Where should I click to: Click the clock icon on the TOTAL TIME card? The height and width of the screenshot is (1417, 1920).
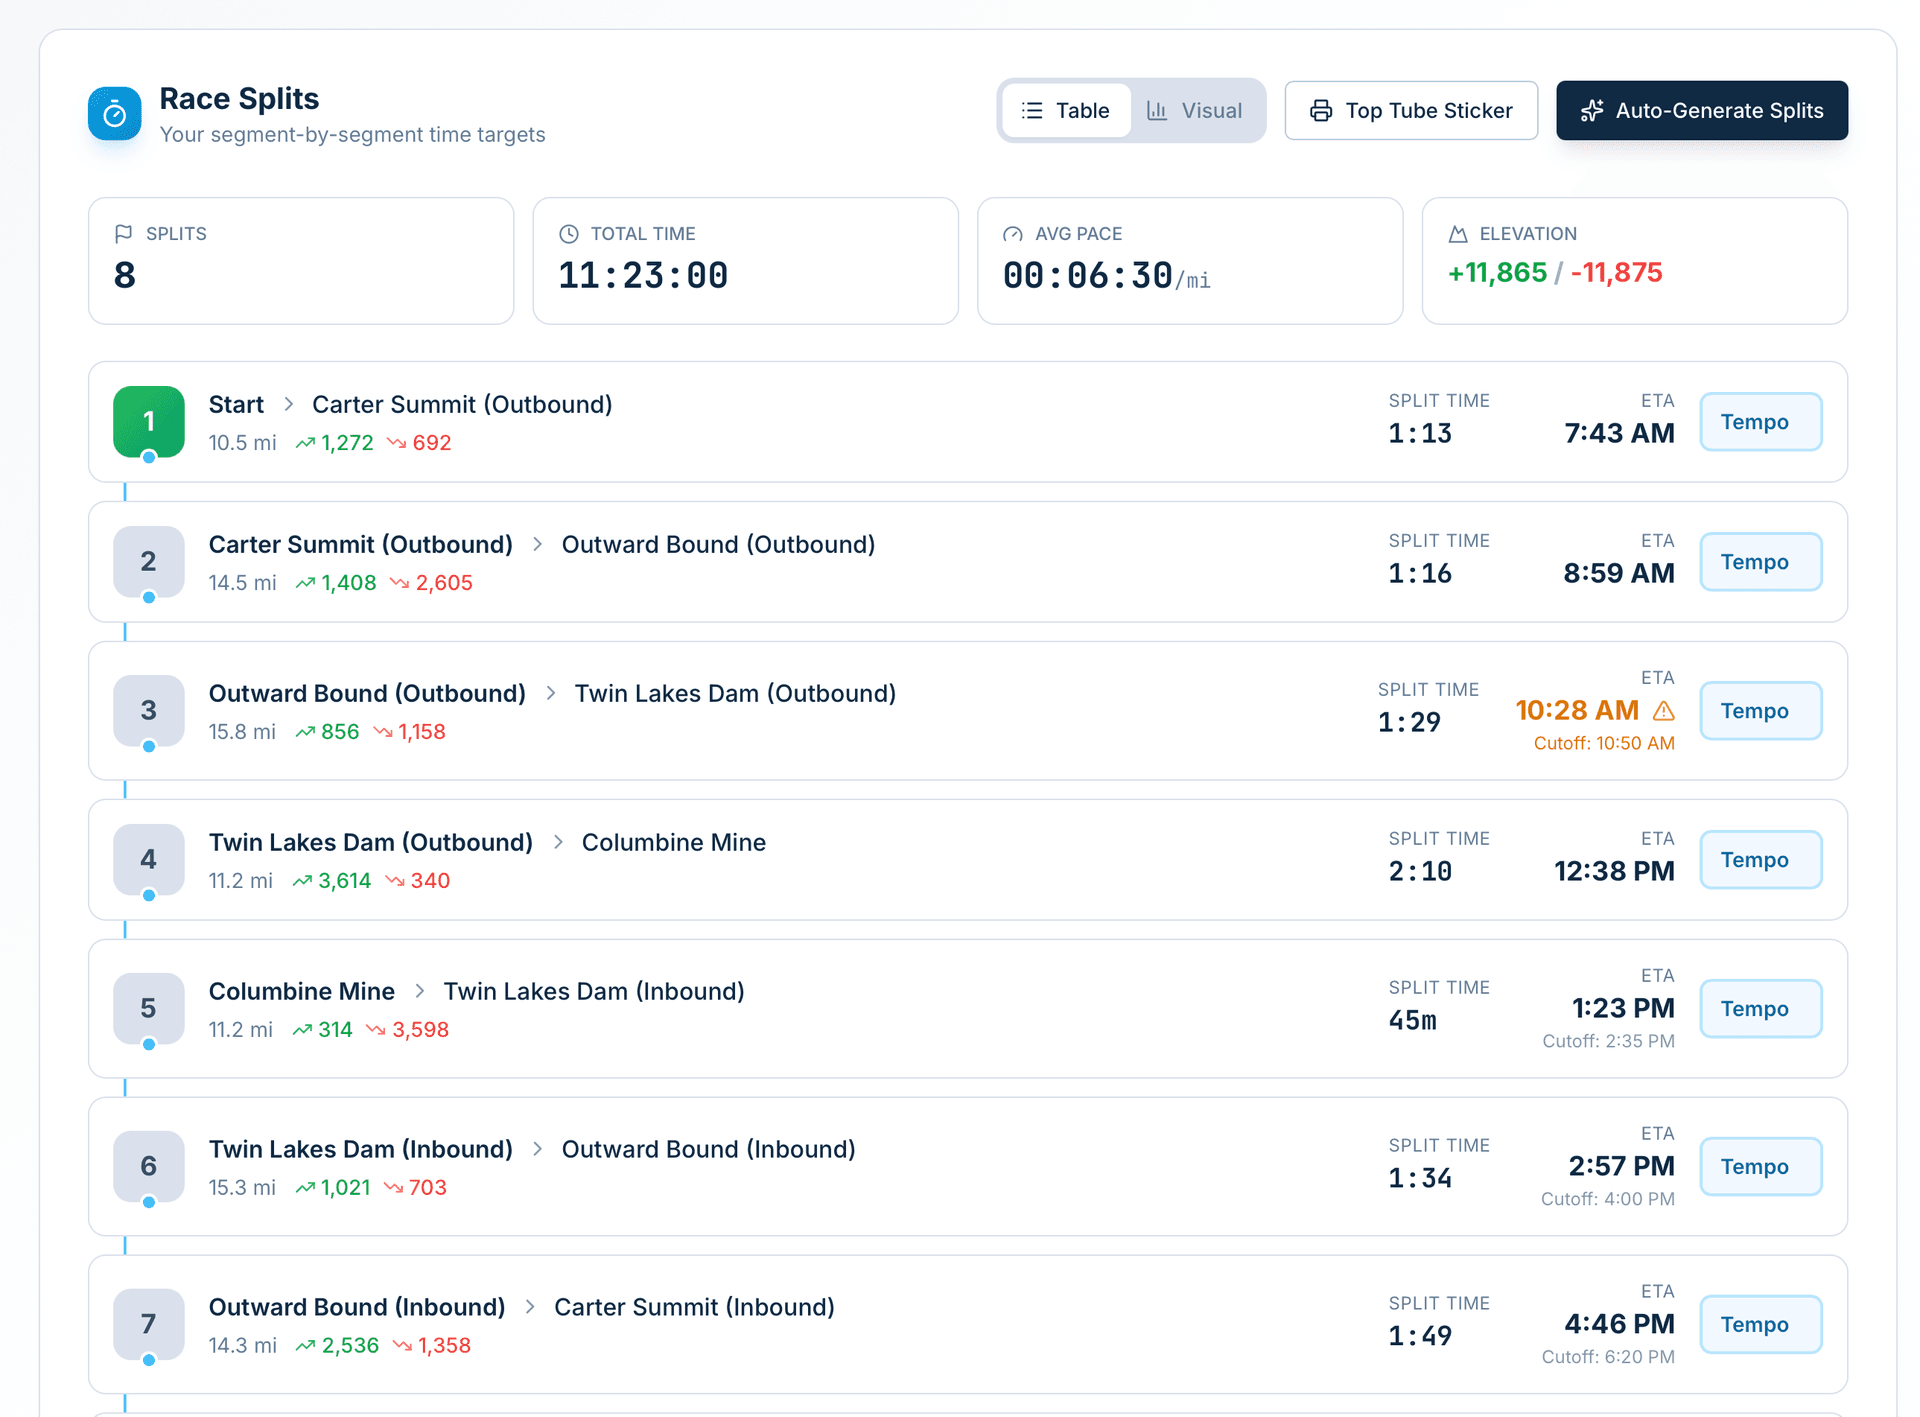pyautogui.click(x=569, y=233)
